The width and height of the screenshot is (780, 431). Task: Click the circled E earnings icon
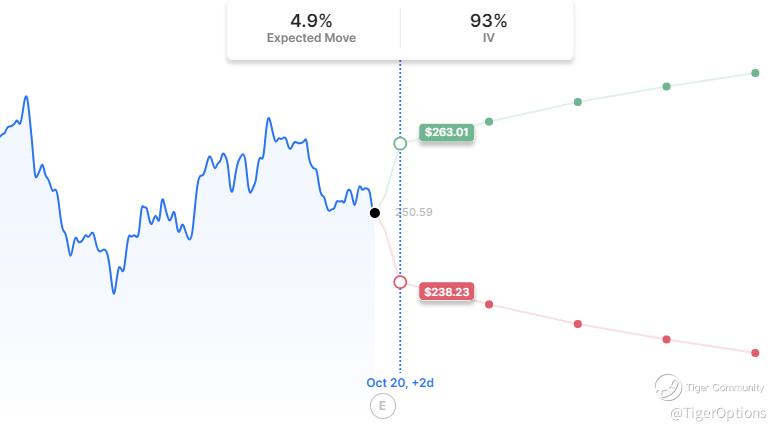[x=381, y=406]
